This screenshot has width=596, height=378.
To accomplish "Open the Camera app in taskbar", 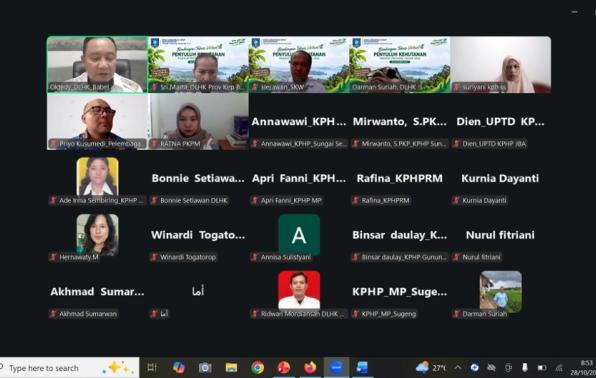I will [205, 367].
